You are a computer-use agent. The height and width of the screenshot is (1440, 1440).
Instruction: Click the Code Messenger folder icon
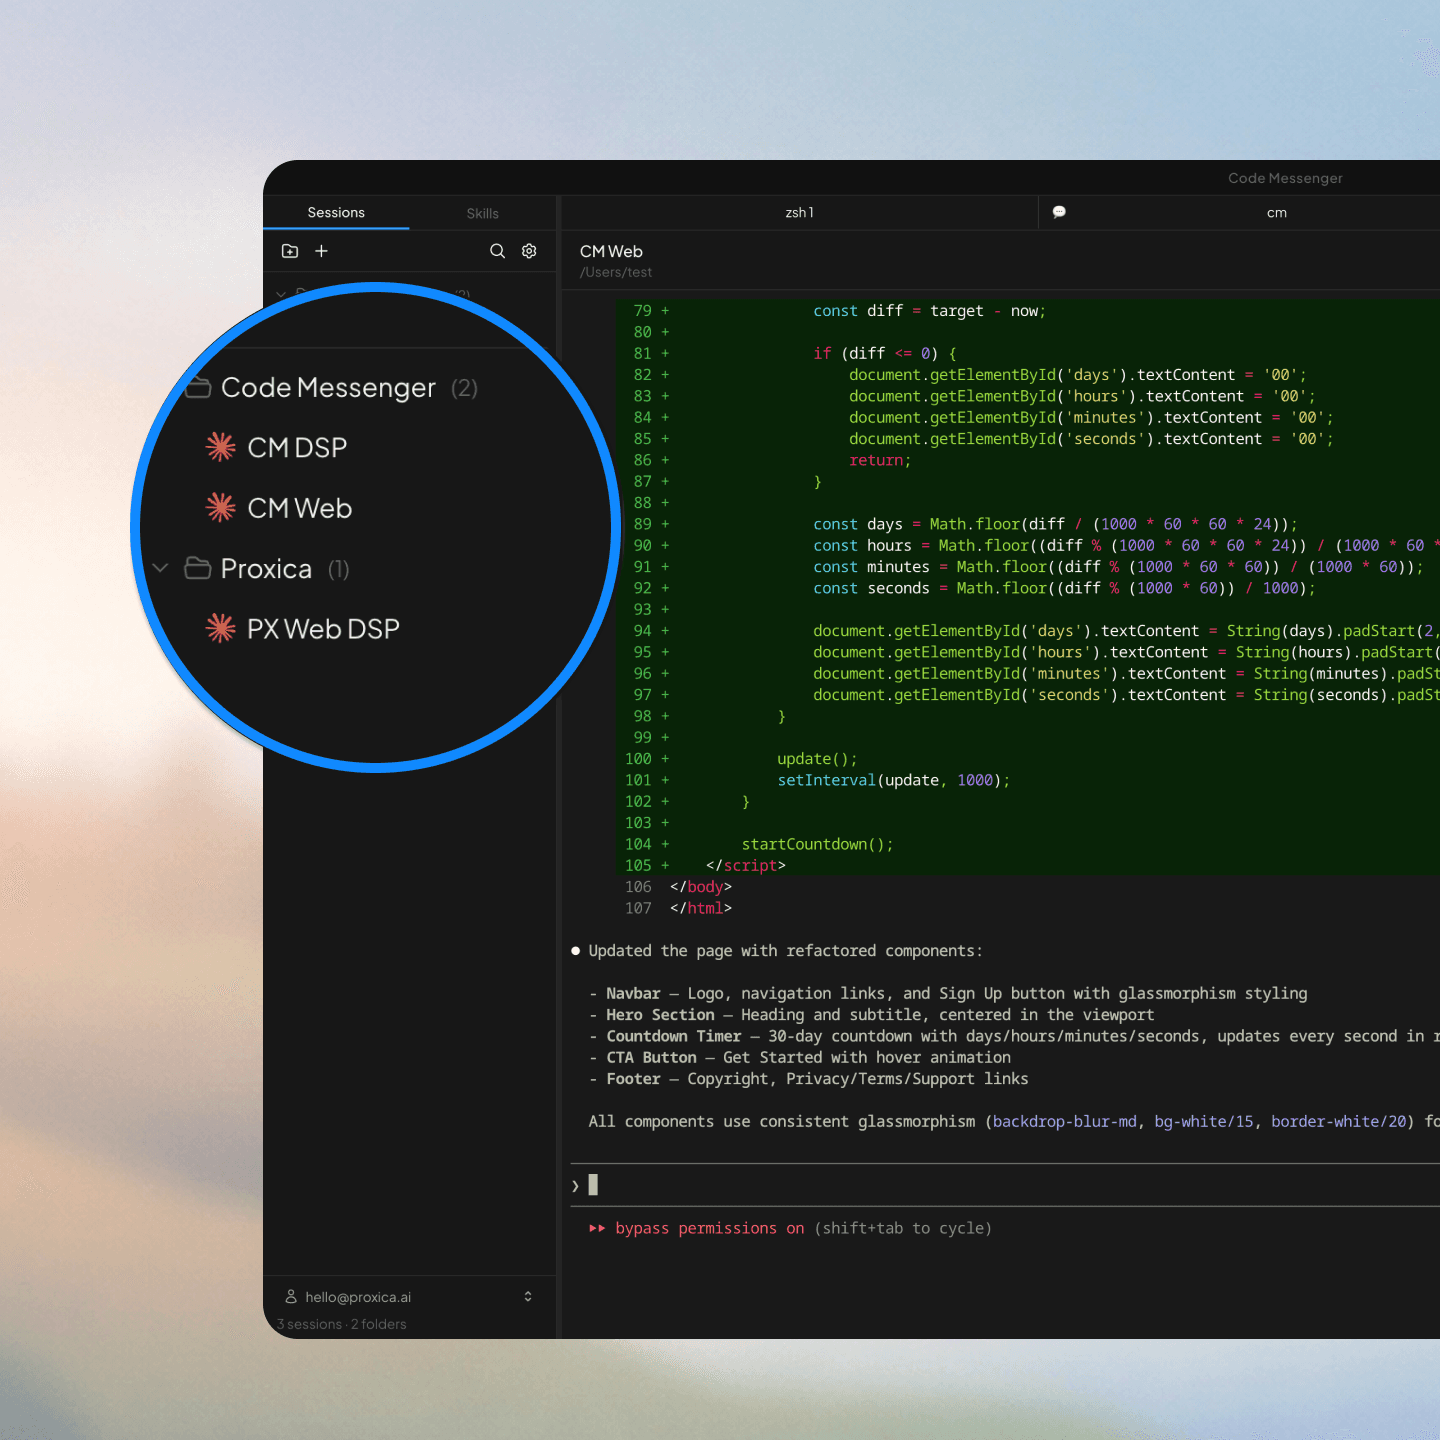(198, 387)
